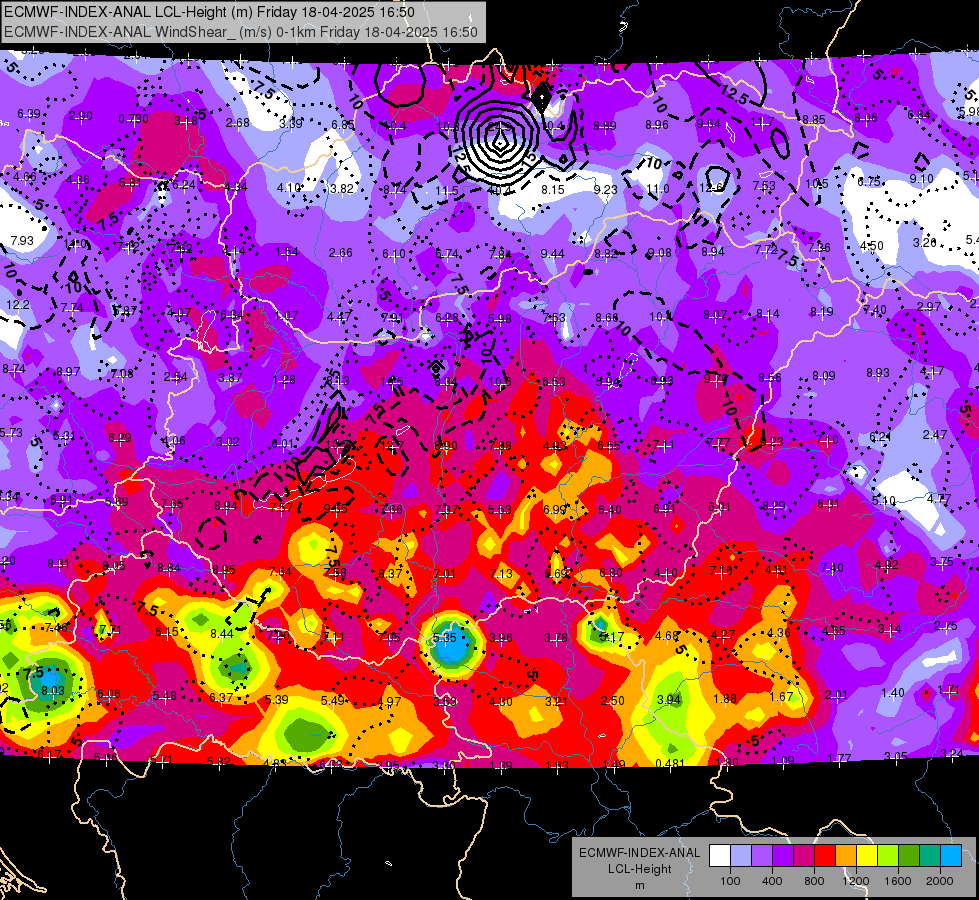Click the 800 legend scale label
Viewport: 979px width, 900px height.
[814, 881]
